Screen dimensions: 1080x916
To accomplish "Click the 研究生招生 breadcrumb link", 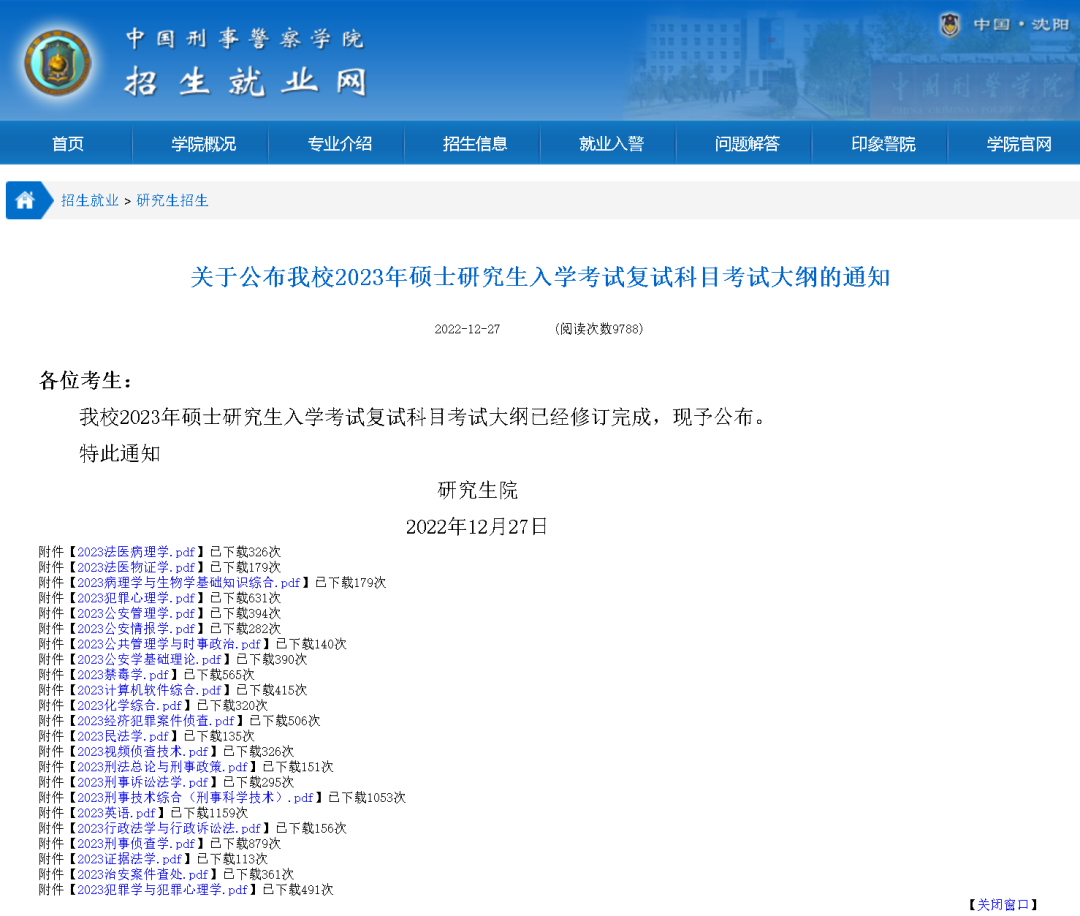I will (172, 200).
